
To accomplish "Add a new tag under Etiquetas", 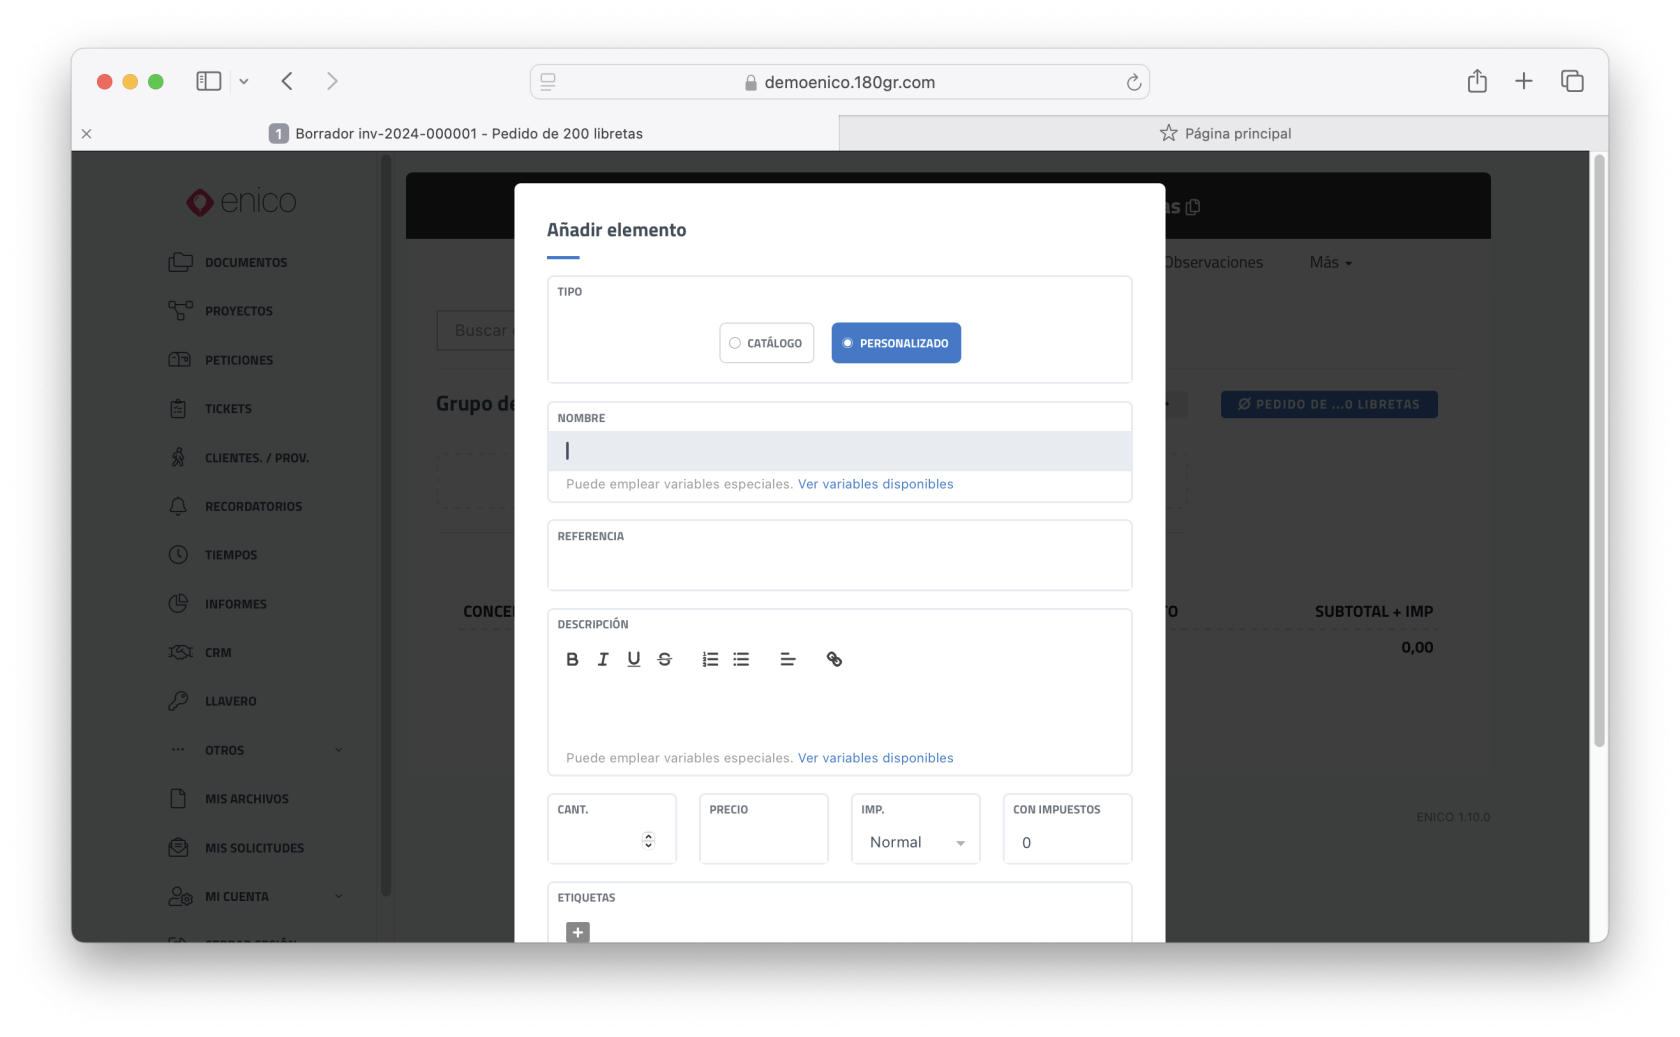I will tap(578, 932).
